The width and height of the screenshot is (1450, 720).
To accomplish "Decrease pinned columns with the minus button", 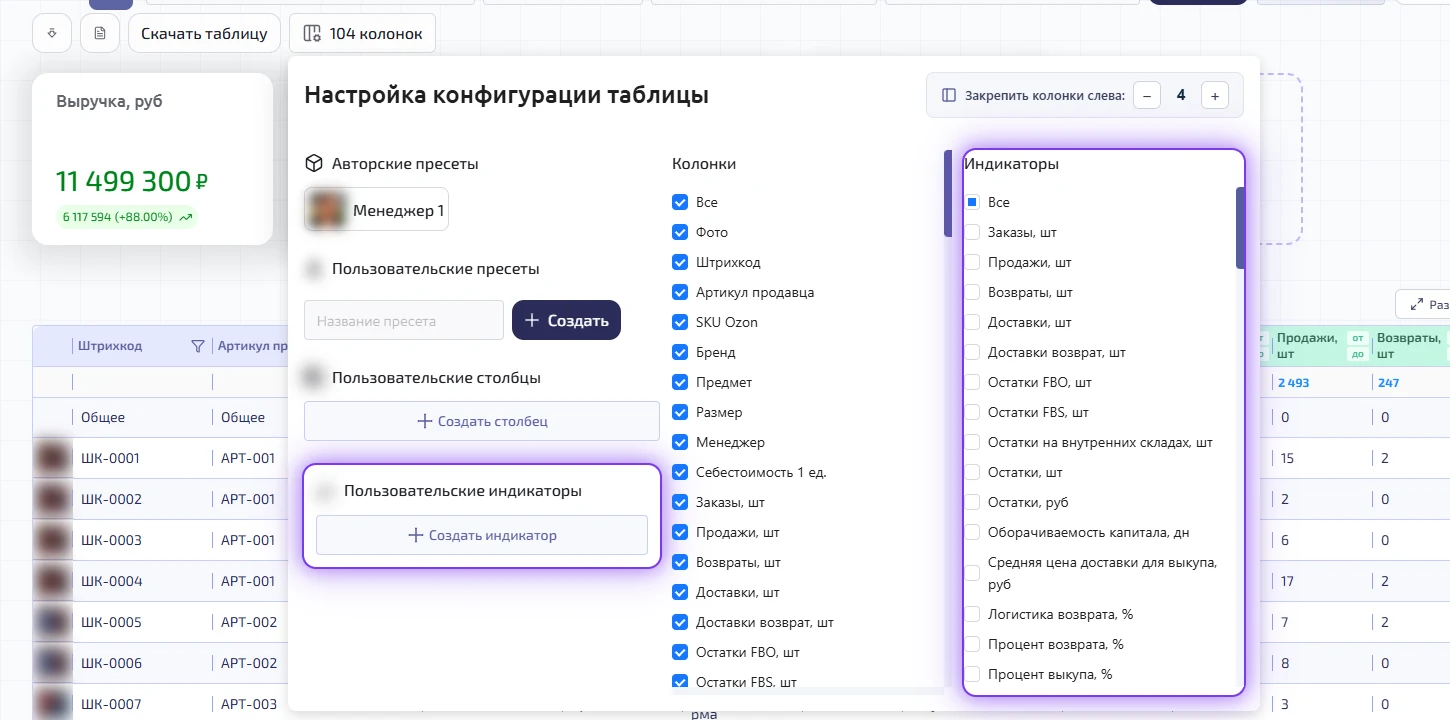I will (x=1146, y=96).
